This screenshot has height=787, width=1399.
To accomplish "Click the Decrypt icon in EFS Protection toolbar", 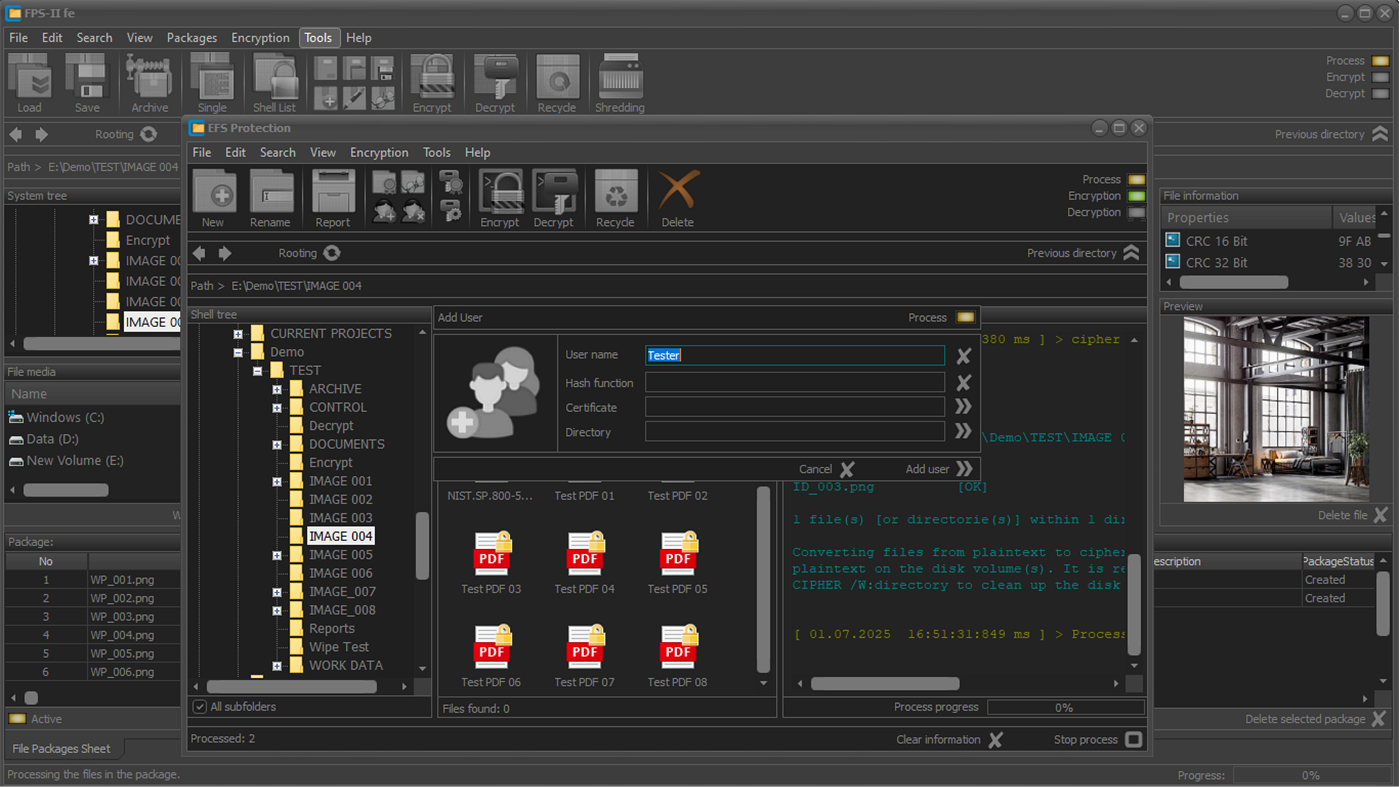I will click(554, 192).
